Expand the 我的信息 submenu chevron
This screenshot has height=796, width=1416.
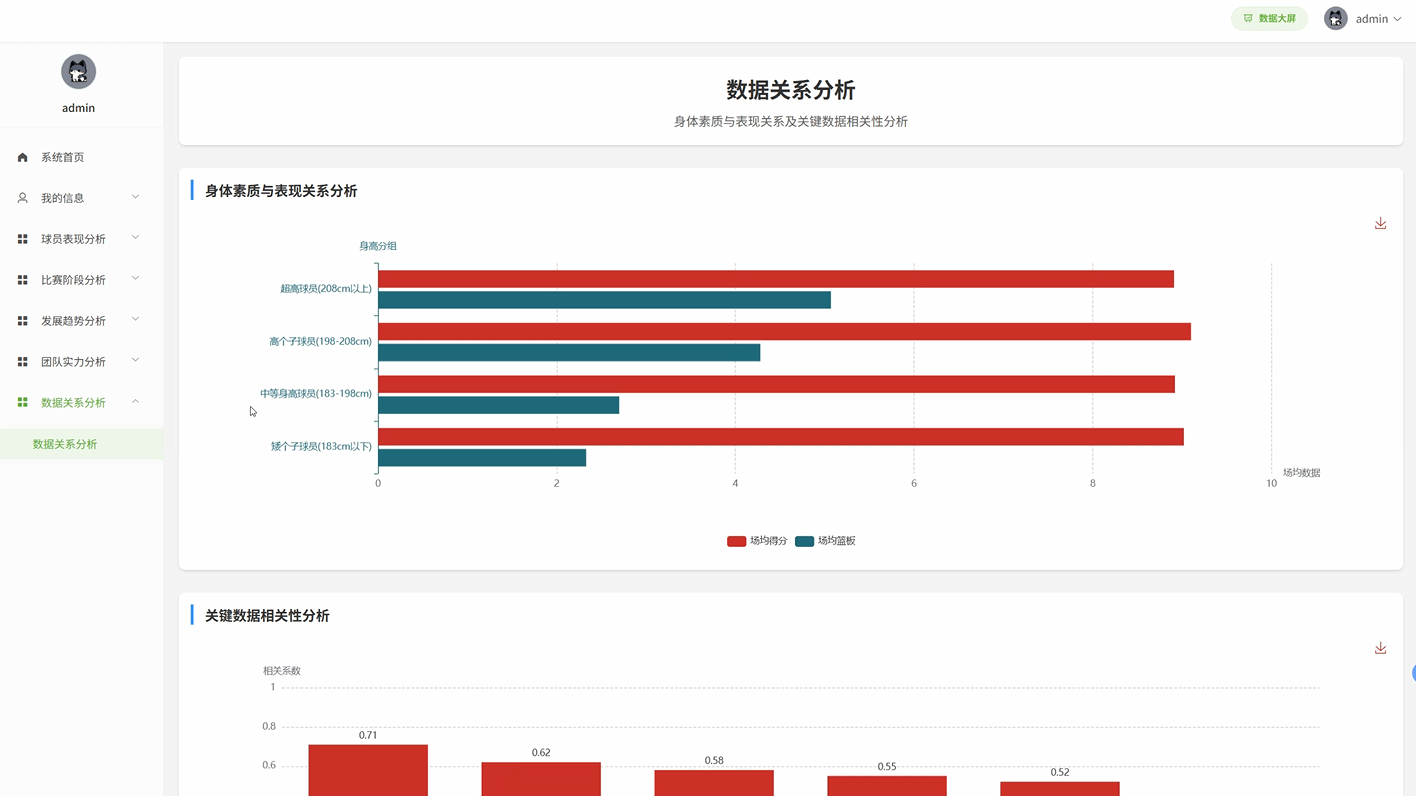click(136, 197)
